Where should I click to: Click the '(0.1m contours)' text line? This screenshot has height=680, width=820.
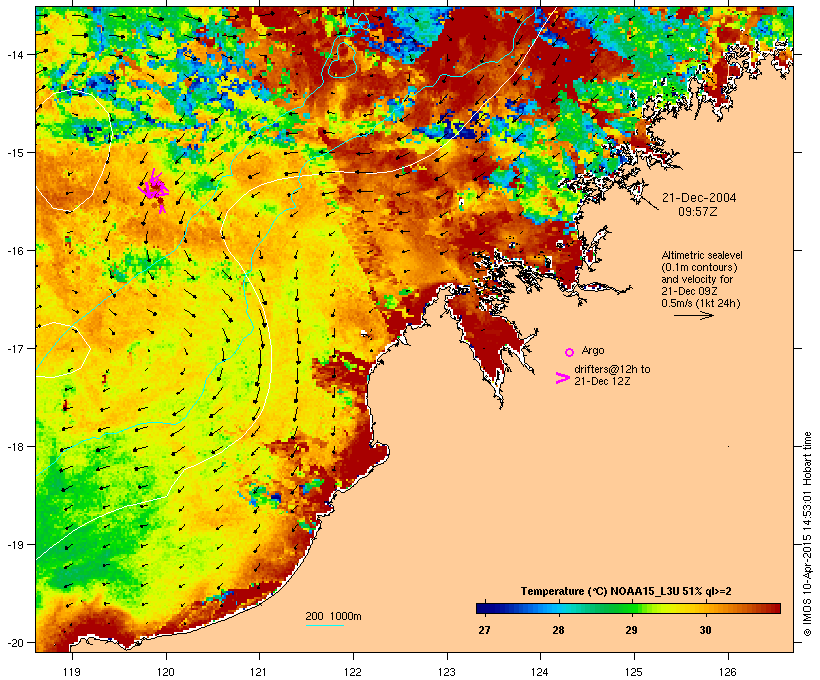click(x=700, y=267)
